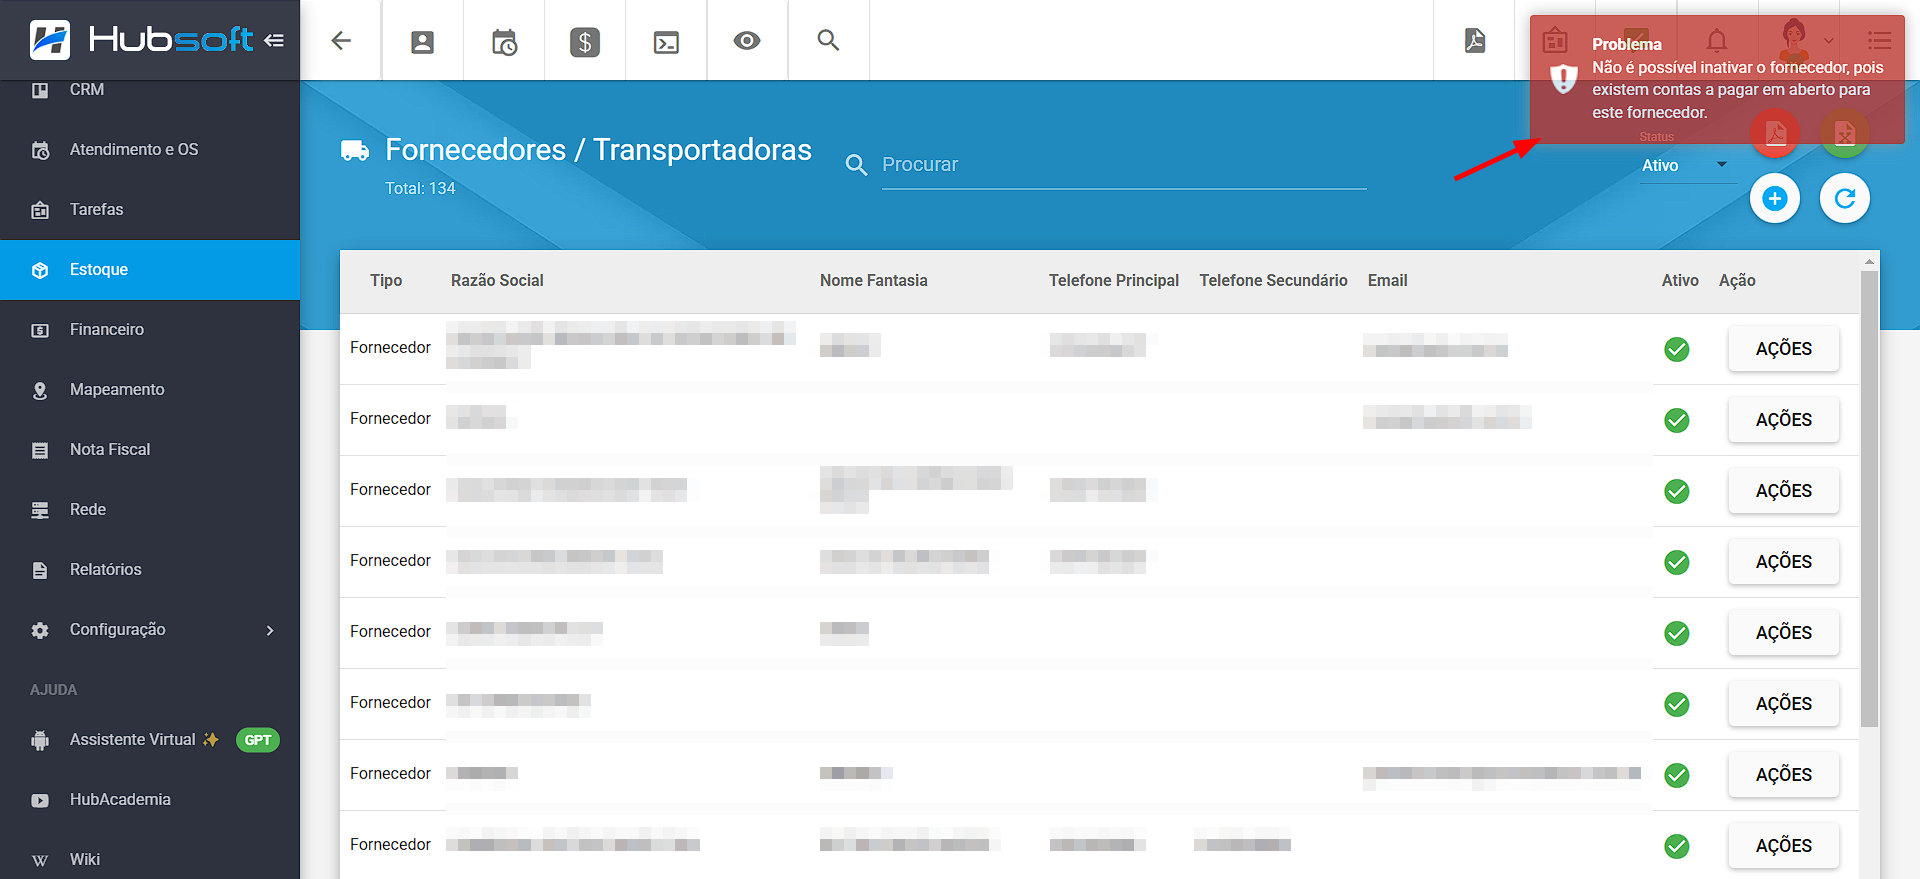This screenshot has height=879, width=1920.
Task: Click the eye icon in top toolbar
Action: coord(747,40)
